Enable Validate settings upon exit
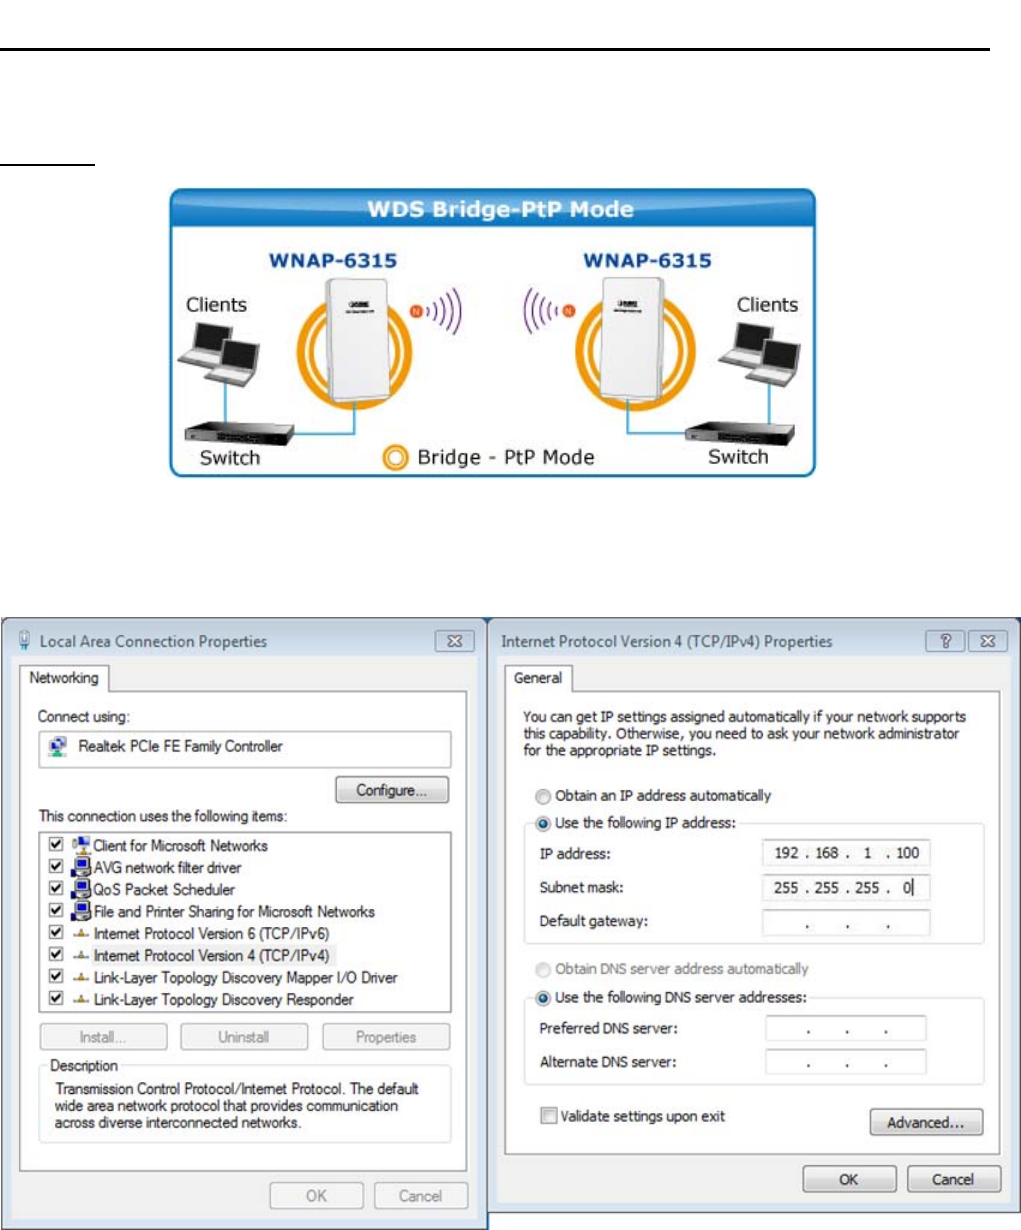 click(548, 1116)
